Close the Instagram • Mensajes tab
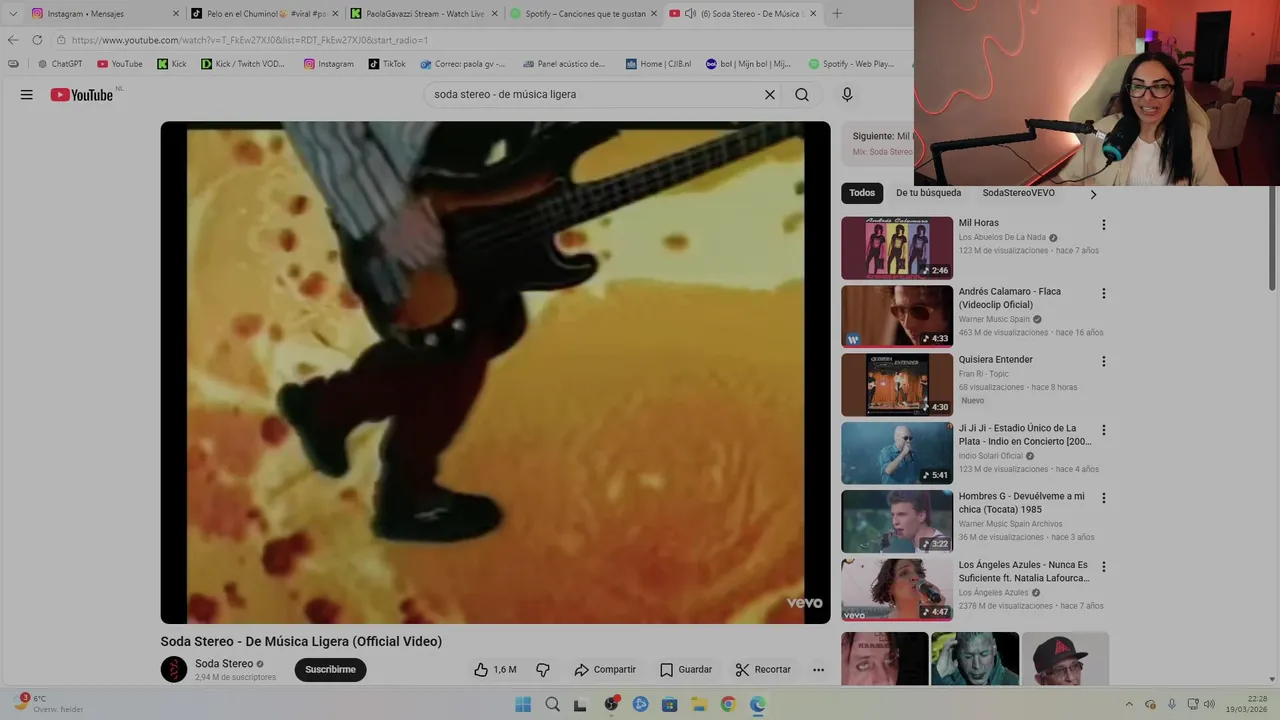This screenshot has height=720, width=1280. (176, 14)
